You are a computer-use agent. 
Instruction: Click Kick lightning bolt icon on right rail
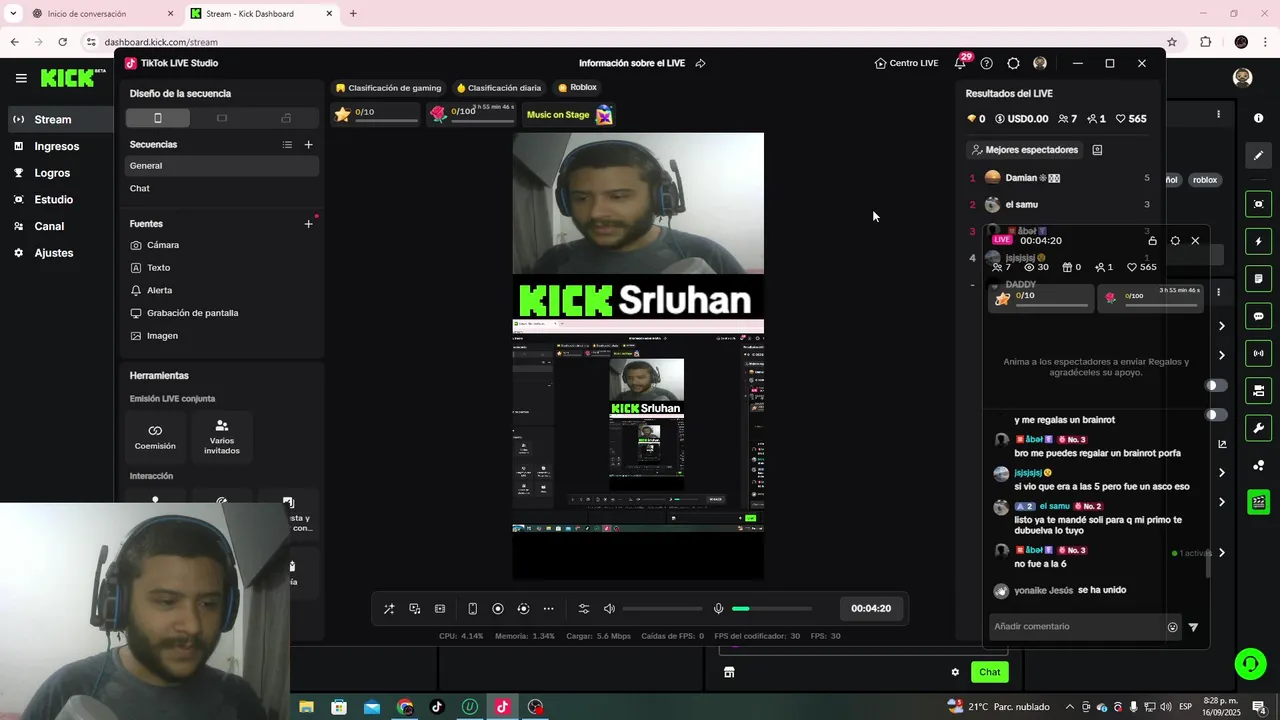pyautogui.click(x=1258, y=241)
